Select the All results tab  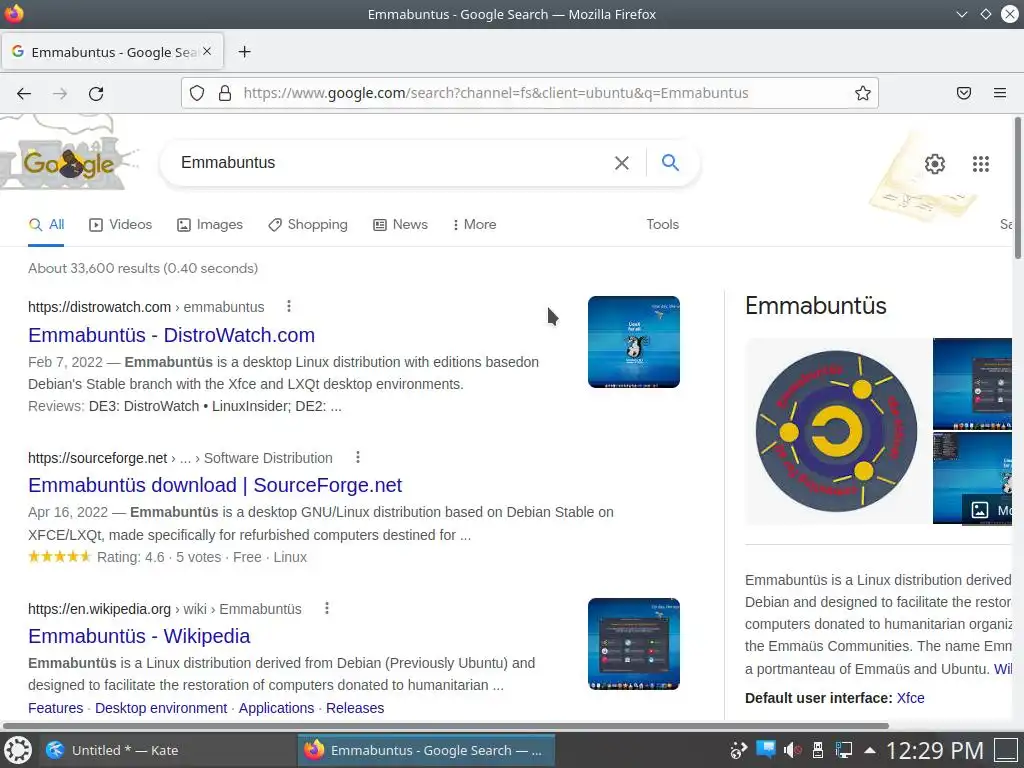coord(46,225)
